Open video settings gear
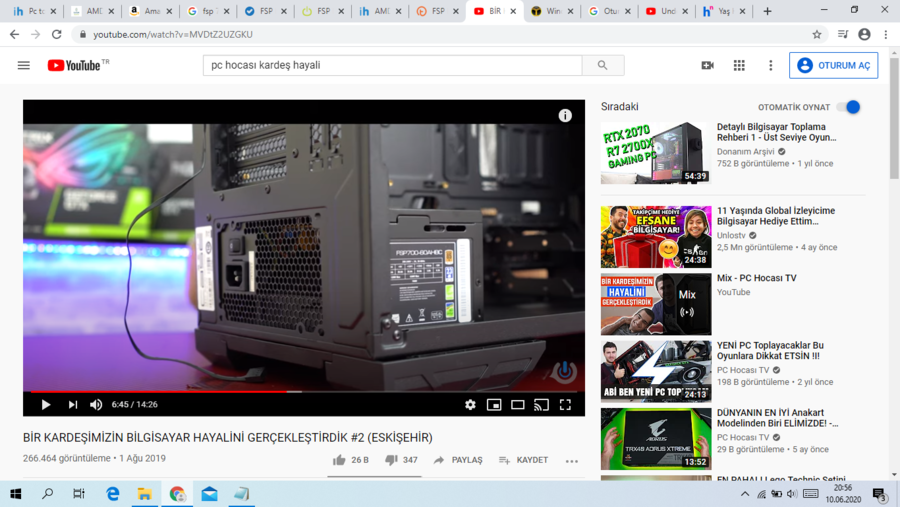 coord(470,405)
